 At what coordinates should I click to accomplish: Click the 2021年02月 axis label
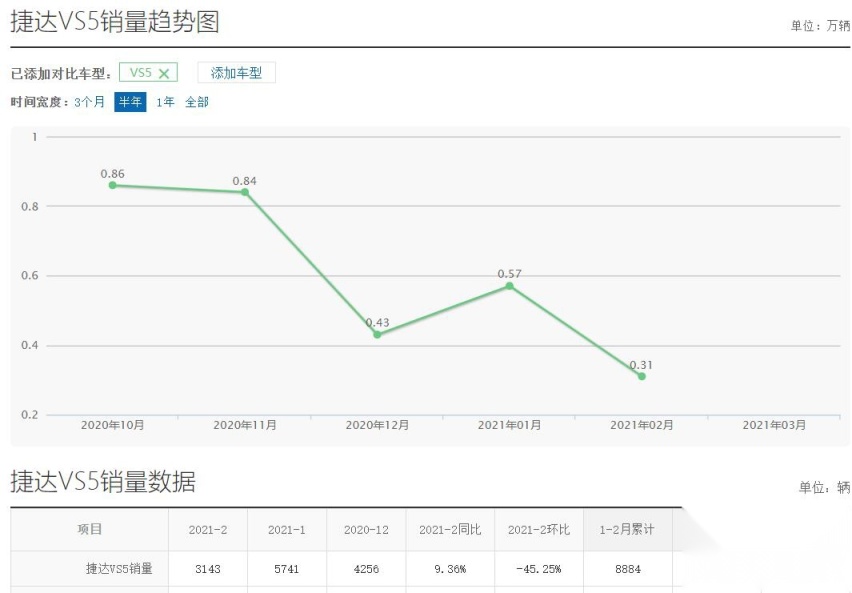point(642,425)
